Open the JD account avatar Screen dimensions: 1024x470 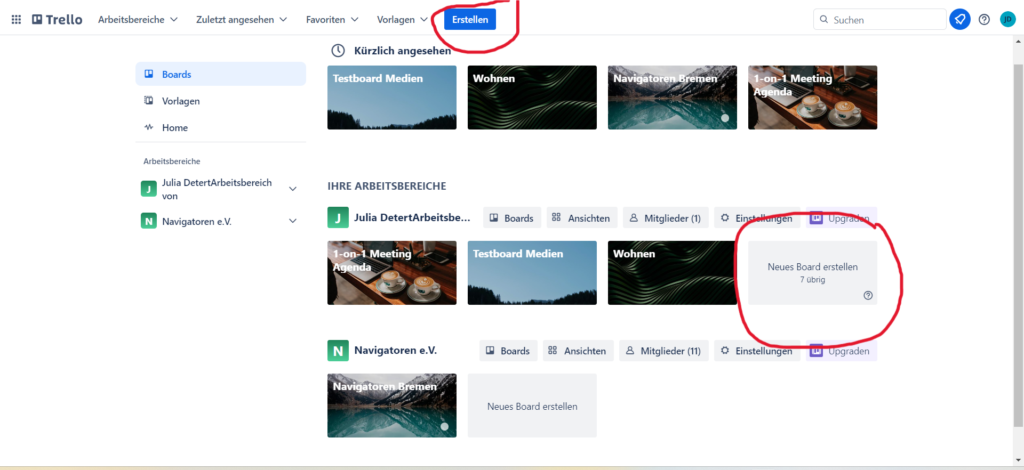[x=1008, y=20]
